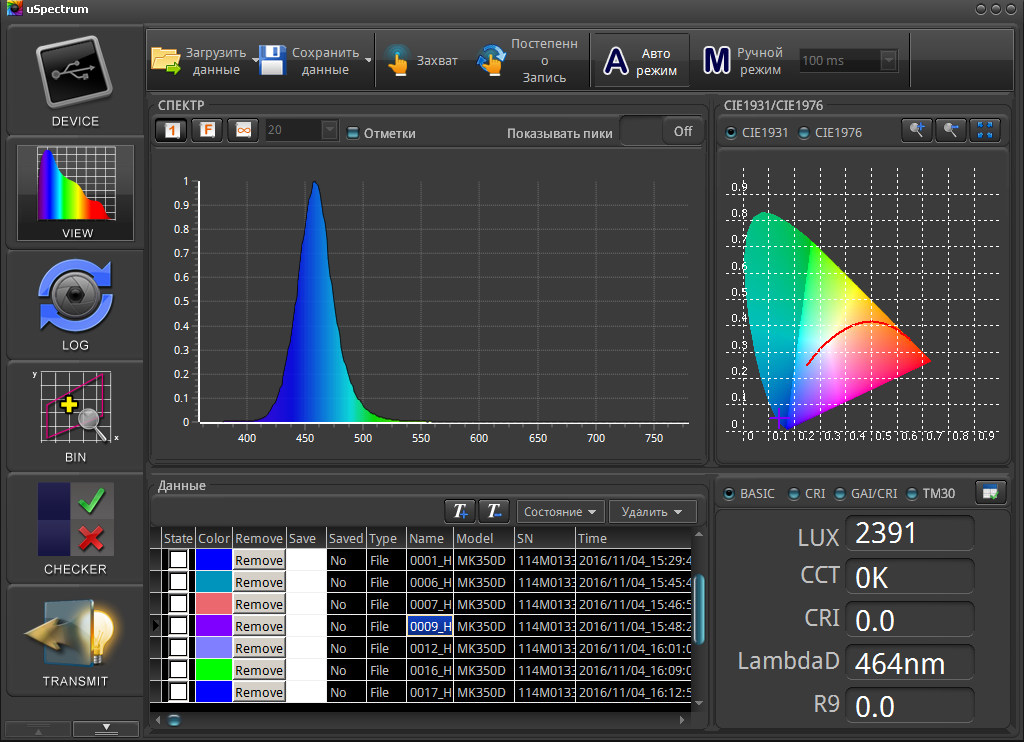The width and height of the screenshot is (1024, 742).
Task: Activate Ручной режим manual mode button
Action: coord(741,61)
